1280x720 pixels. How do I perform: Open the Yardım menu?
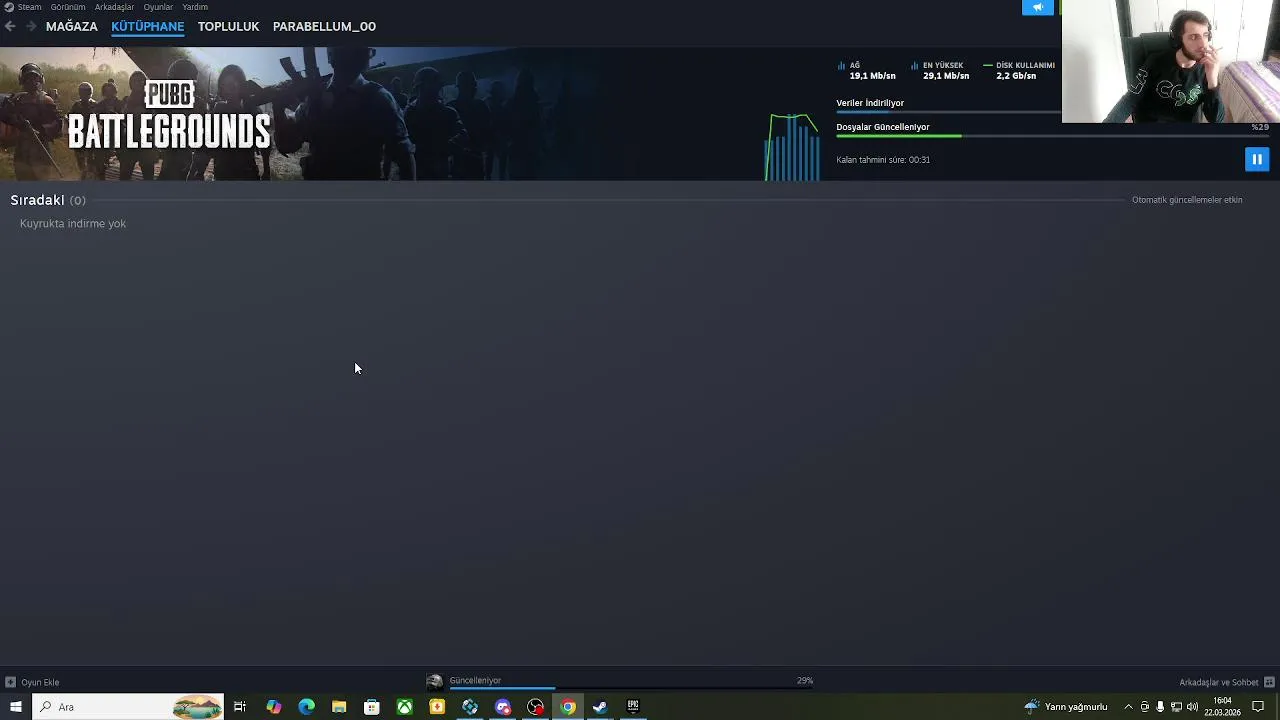[195, 7]
